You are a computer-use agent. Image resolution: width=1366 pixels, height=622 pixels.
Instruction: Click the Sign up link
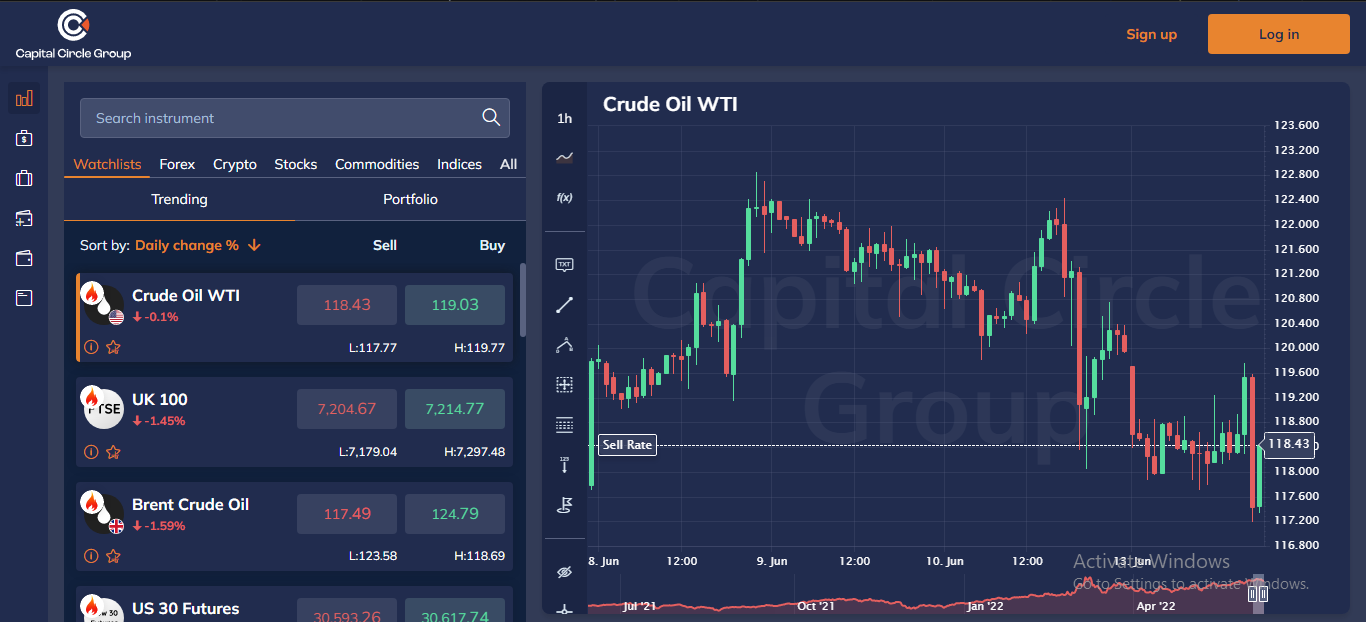1151,34
